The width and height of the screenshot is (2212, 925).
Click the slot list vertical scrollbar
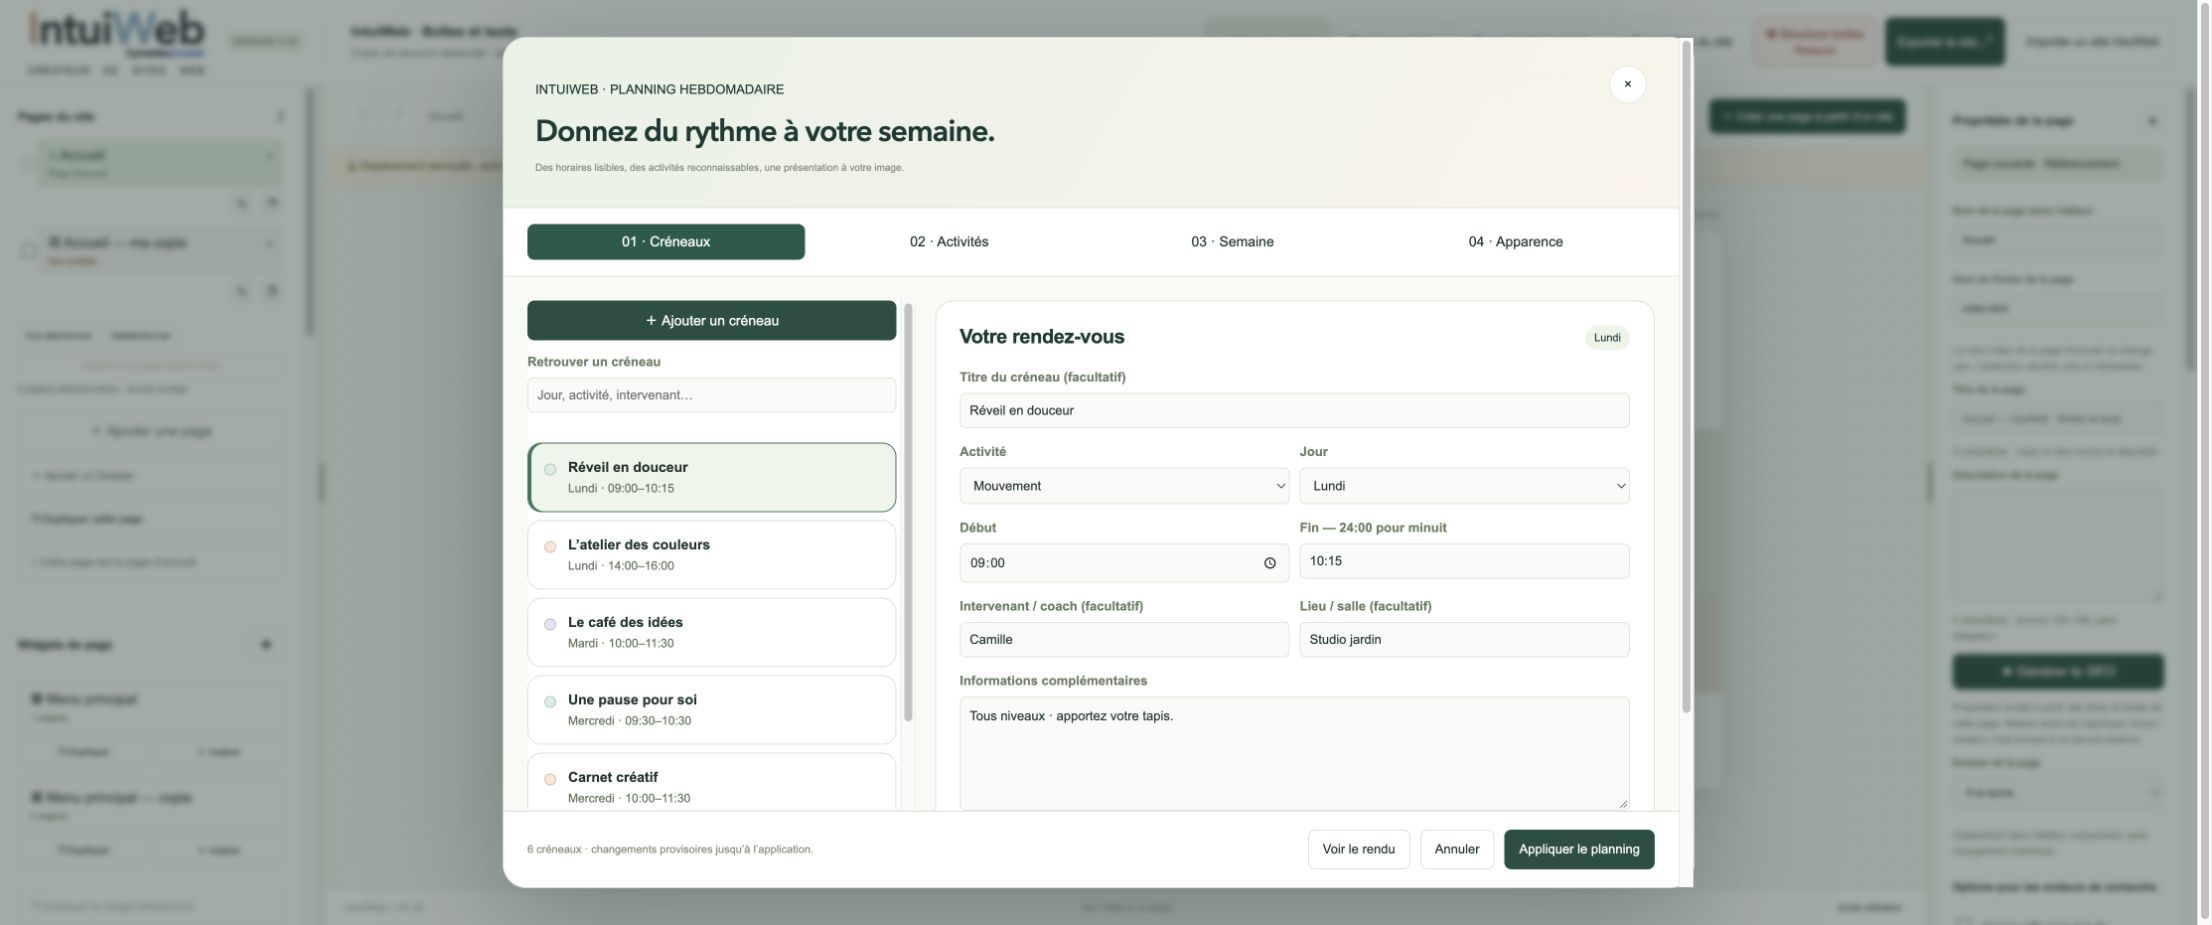908,512
